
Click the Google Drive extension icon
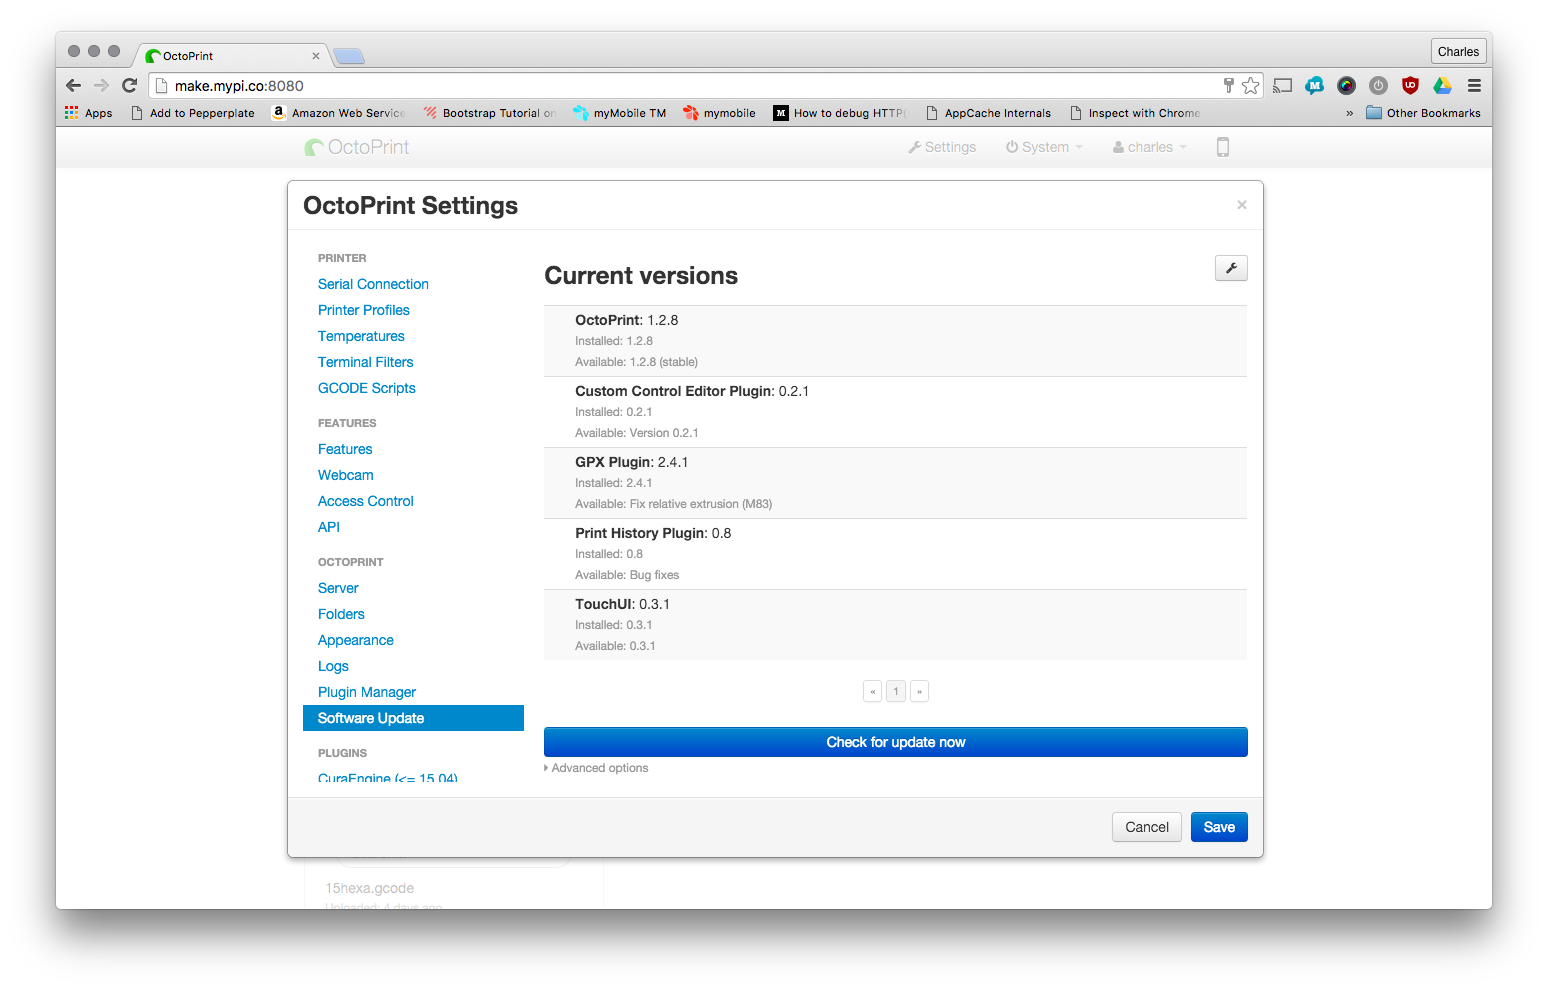[x=1442, y=85]
